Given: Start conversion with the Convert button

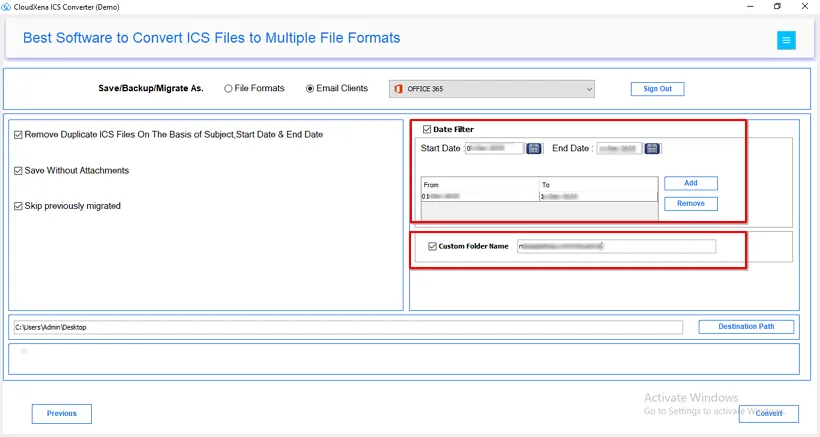Looking at the screenshot, I should coord(769,413).
